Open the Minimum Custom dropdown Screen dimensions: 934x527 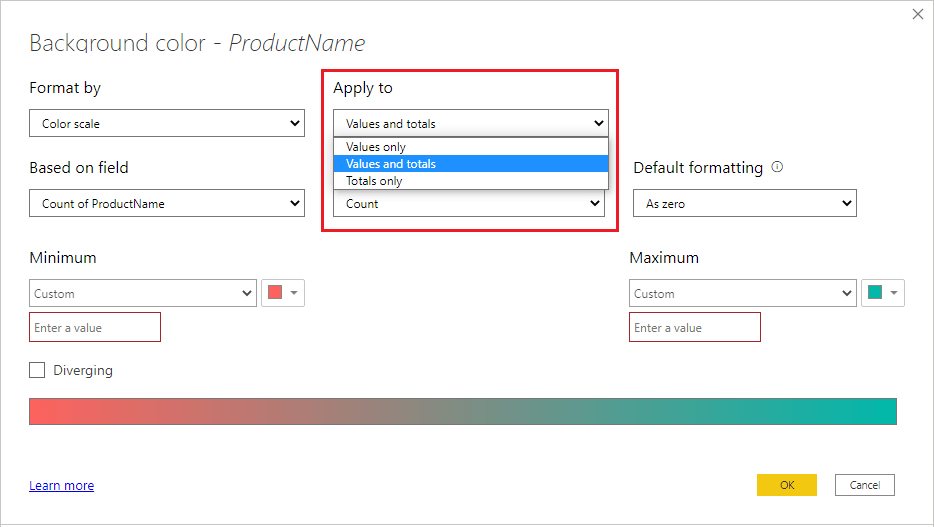tap(143, 293)
